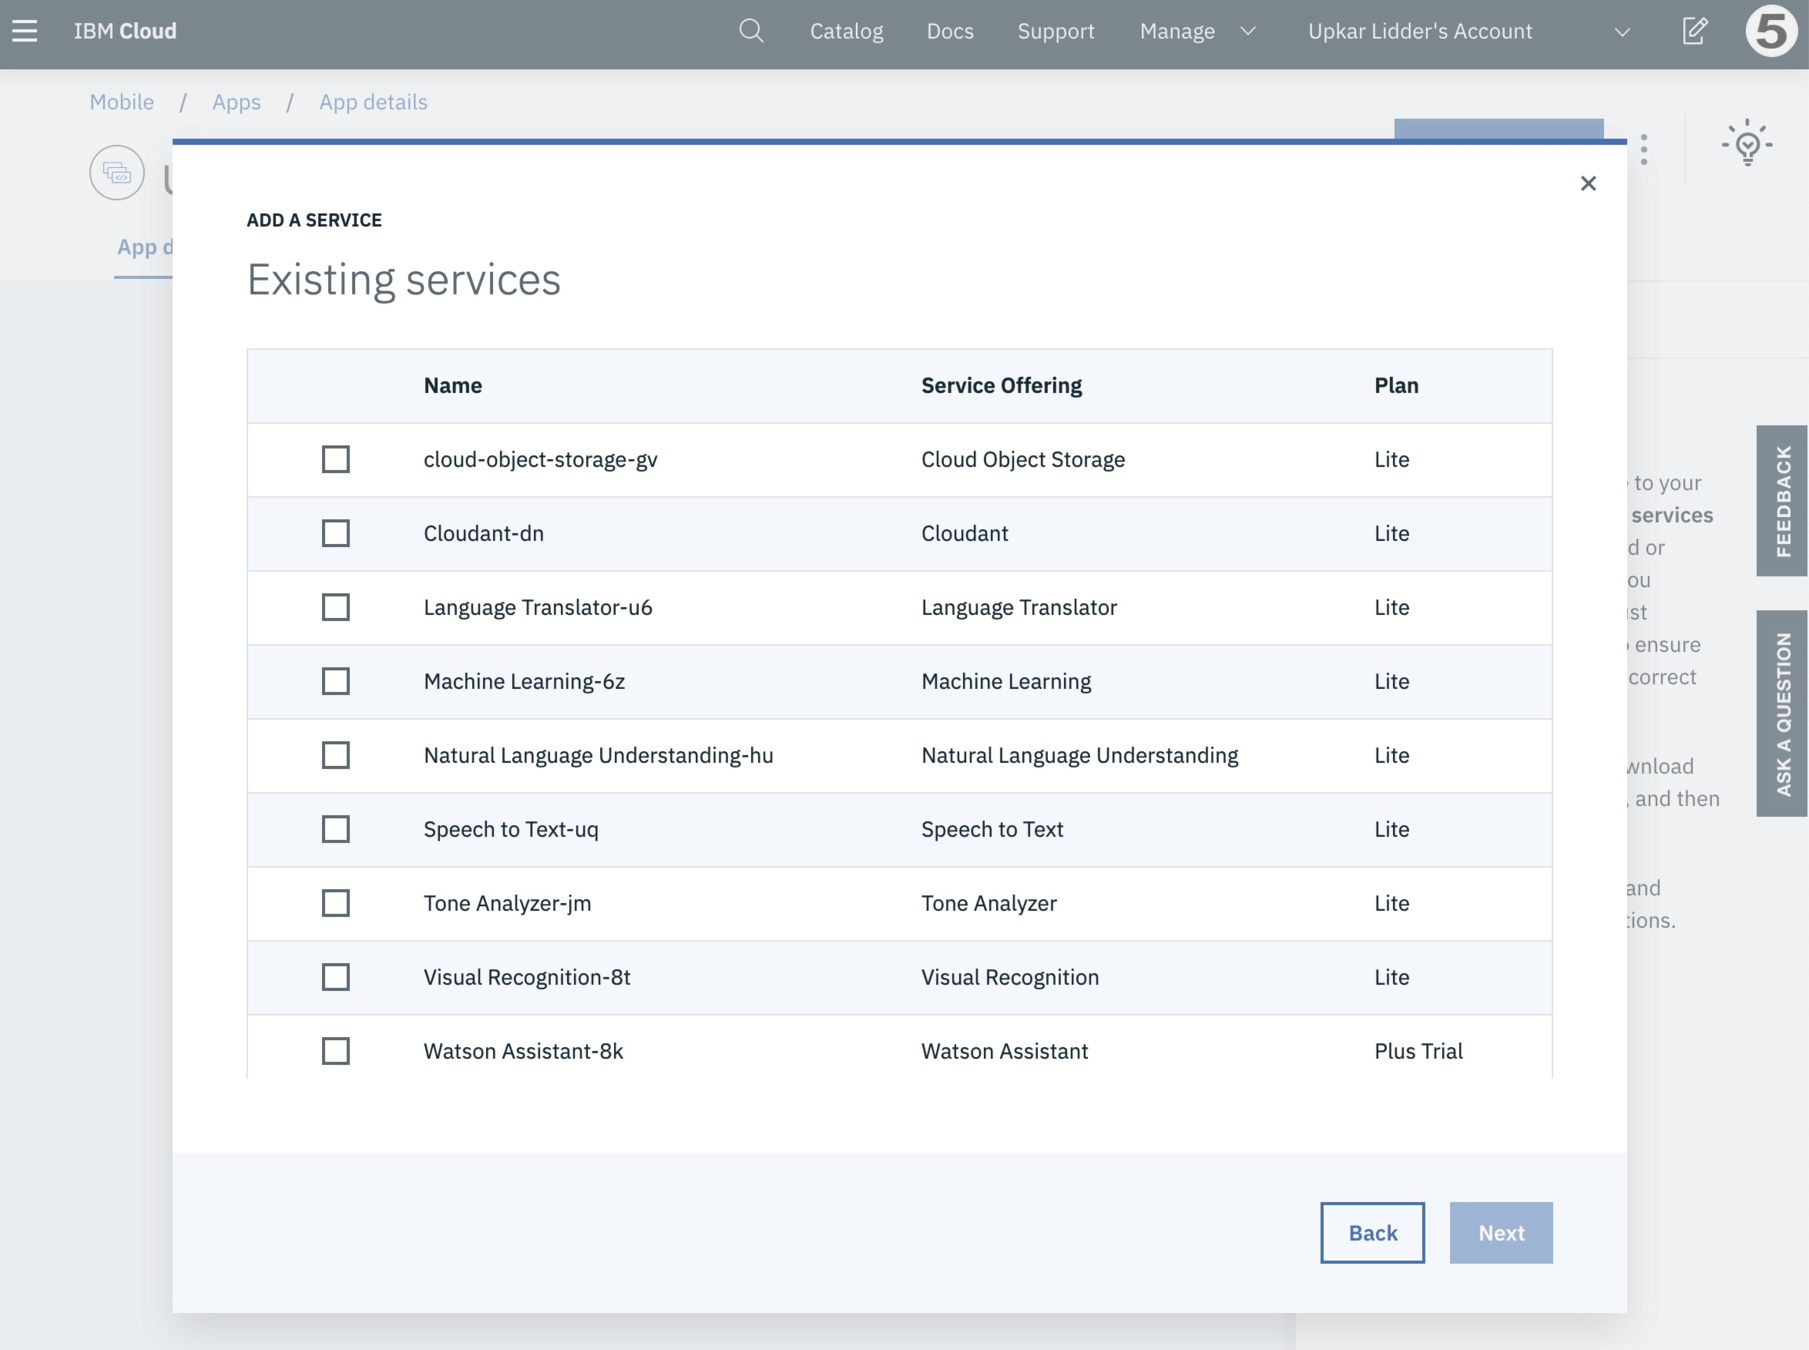The width and height of the screenshot is (1809, 1350).
Task: Click Language Translator offering cell
Action: [x=1019, y=607]
